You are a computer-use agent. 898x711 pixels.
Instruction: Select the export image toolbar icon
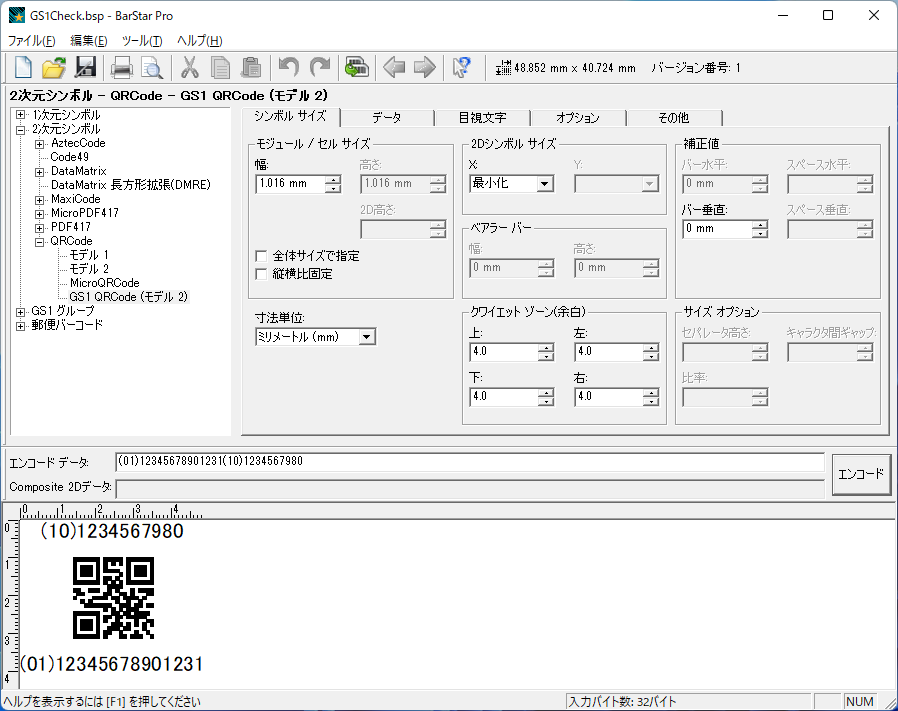(355, 67)
